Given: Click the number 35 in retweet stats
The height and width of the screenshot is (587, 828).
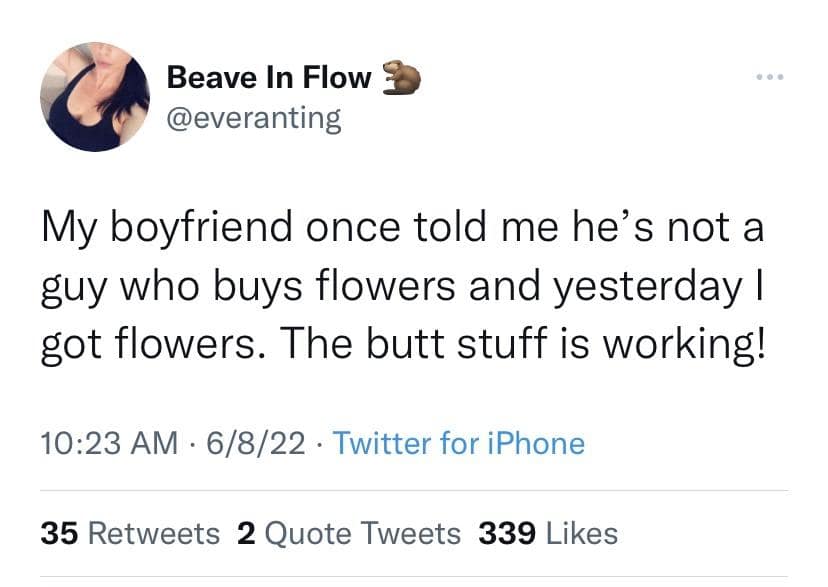Looking at the screenshot, I should (x=60, y=533).
